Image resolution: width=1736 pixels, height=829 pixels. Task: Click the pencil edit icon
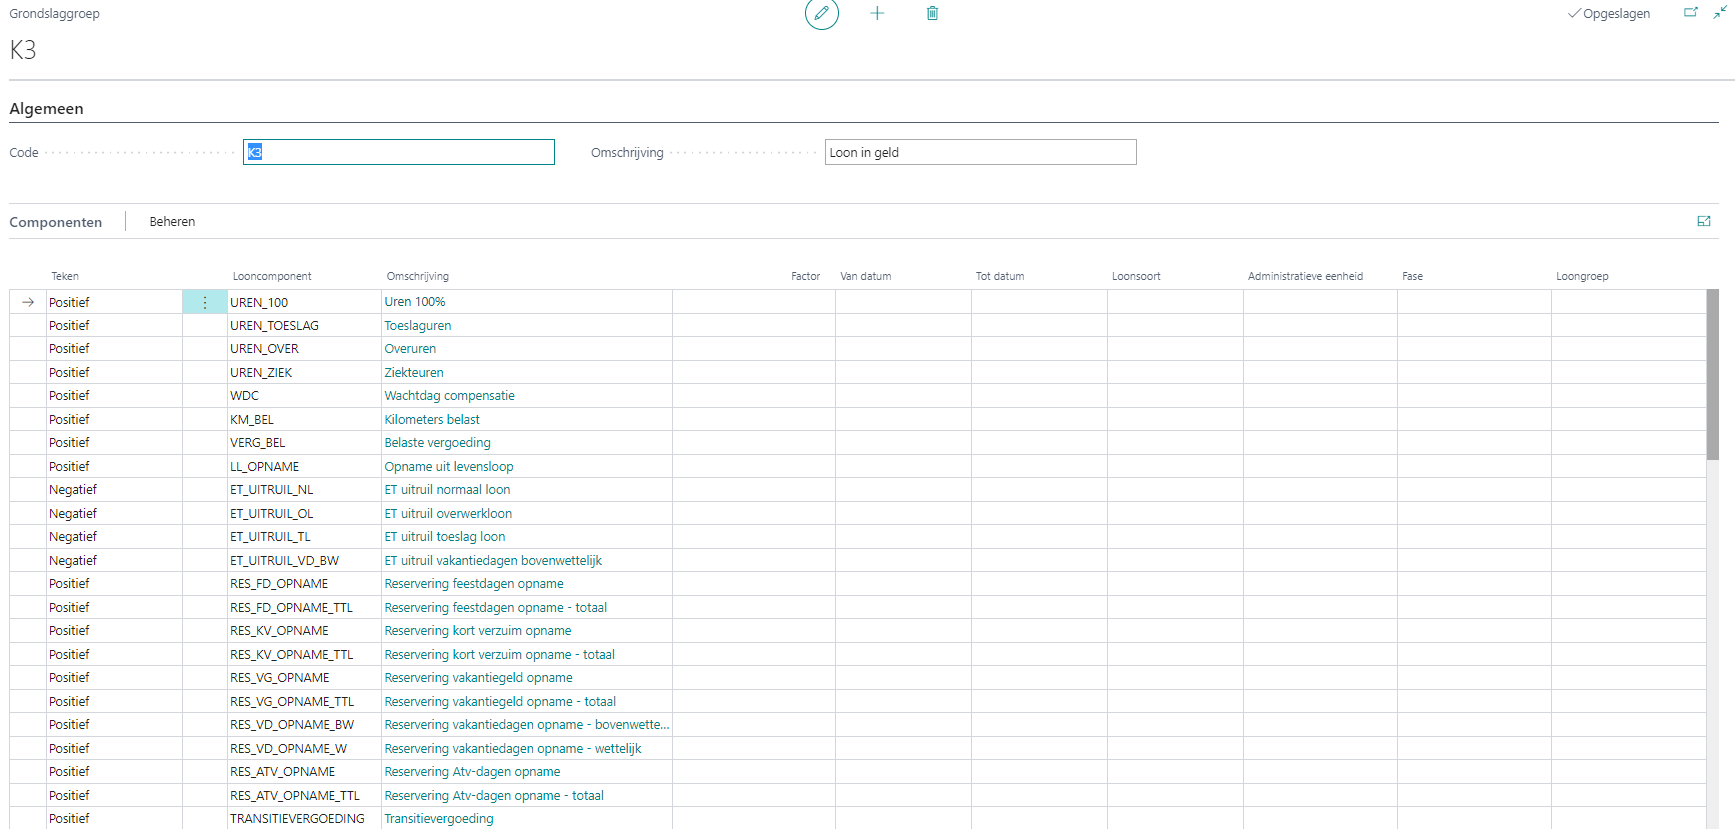[821, 13]
